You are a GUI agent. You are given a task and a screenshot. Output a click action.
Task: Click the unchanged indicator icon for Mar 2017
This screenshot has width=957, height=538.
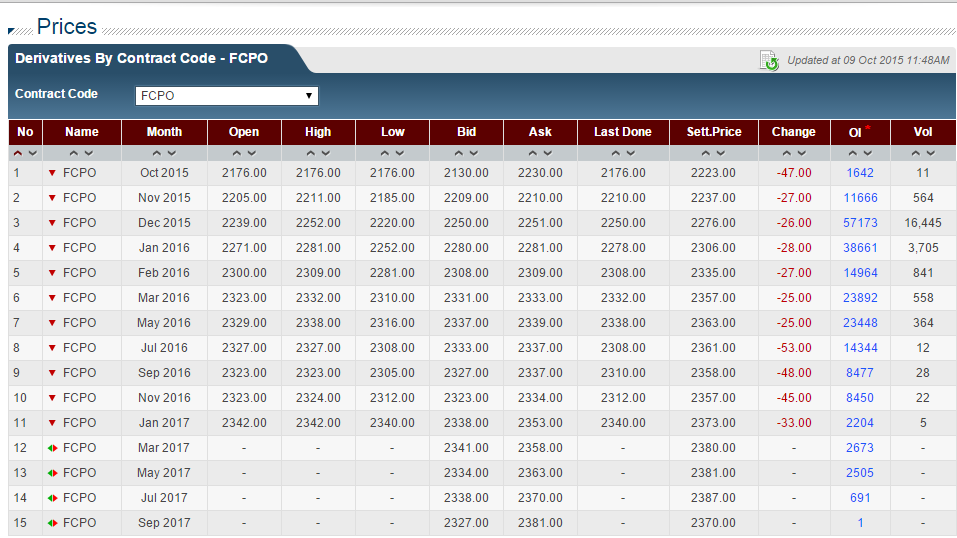click(x=52, y=448)
